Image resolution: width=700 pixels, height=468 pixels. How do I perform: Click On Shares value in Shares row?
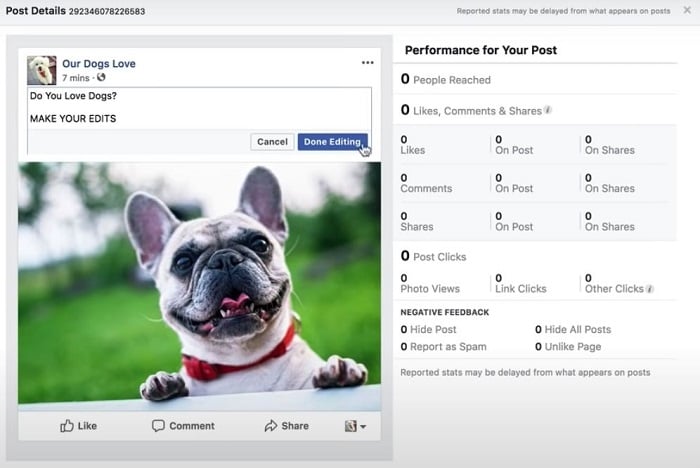coord(610,222)
